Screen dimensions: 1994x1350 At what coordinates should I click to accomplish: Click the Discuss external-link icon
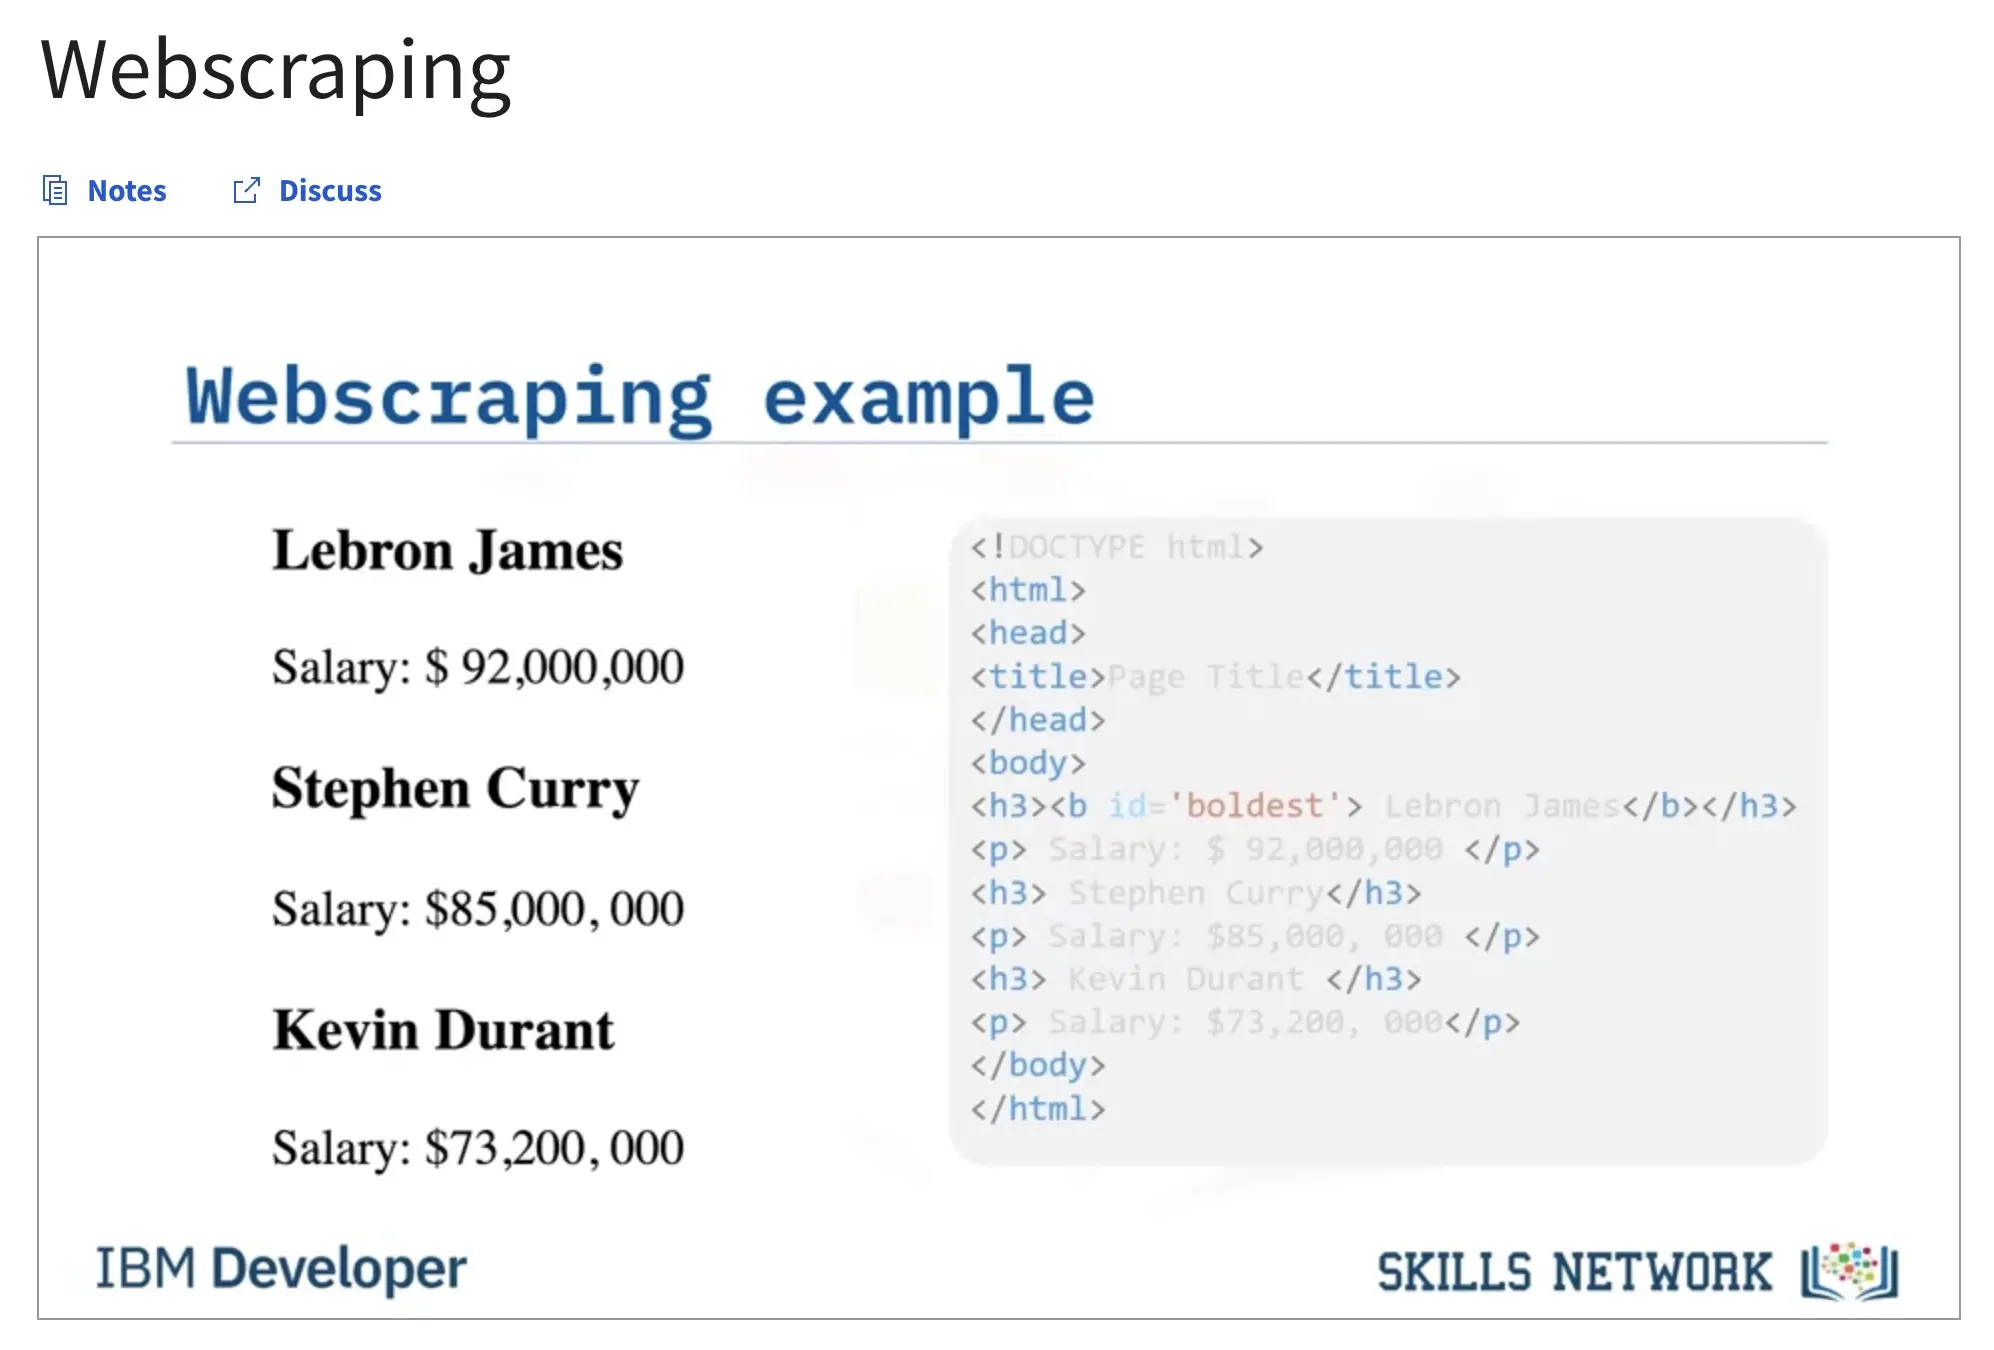click(x=246, y=190)
